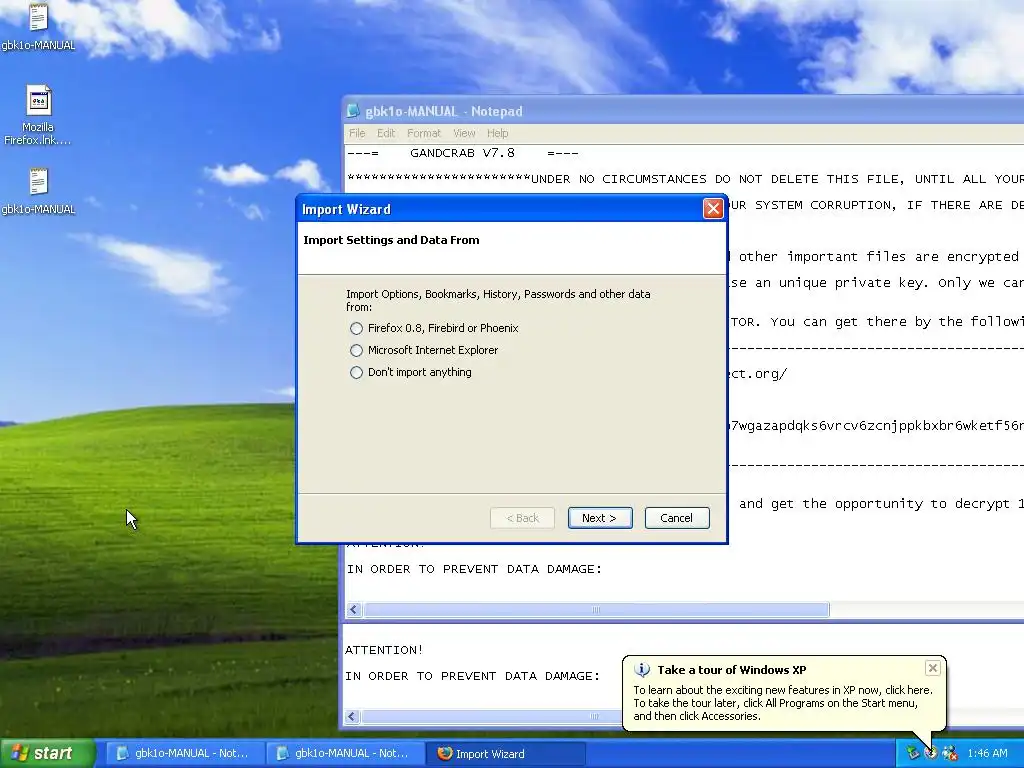Click the rightmost system tray icon
Viewport: 1024px width, 768px height.
click(950, 753)
